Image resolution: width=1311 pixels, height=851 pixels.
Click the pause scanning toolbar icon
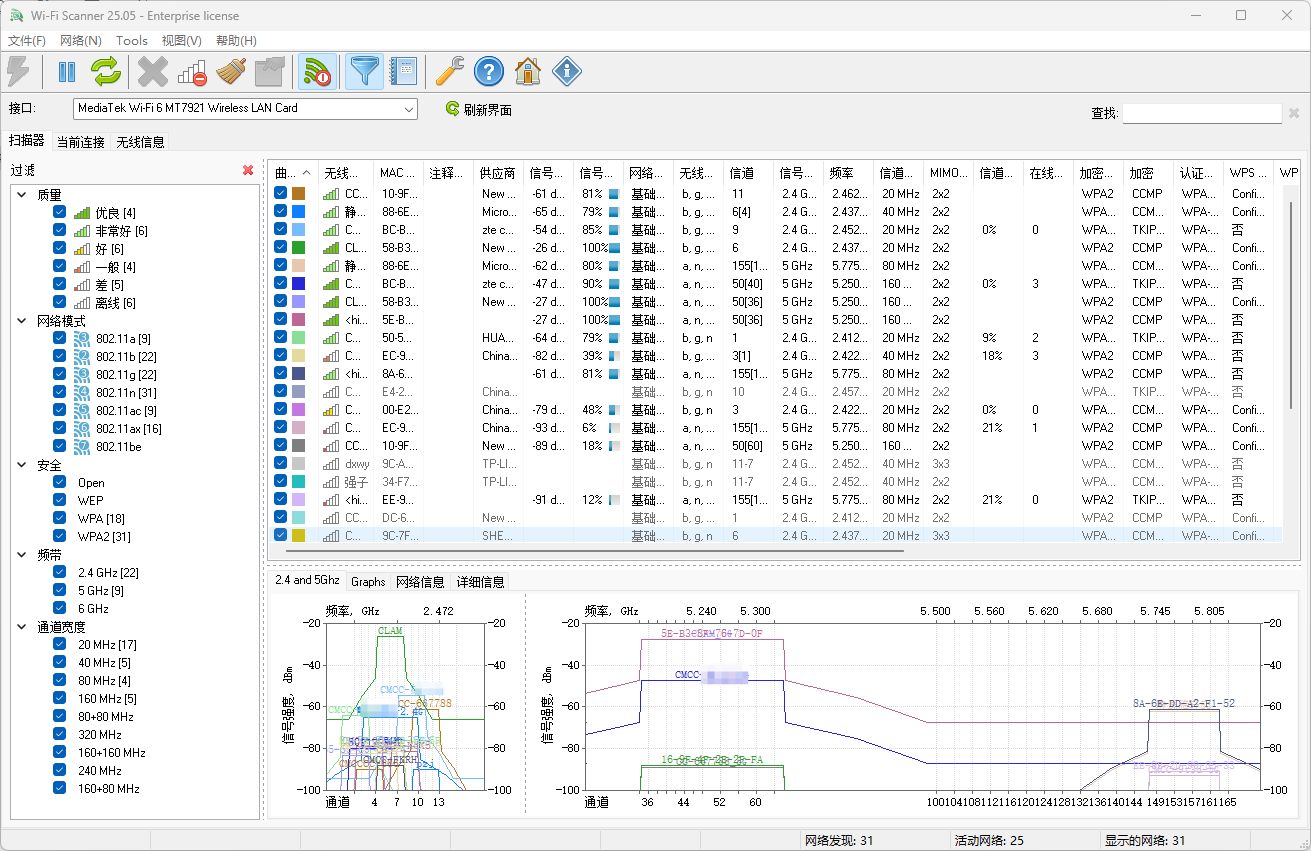67,71
